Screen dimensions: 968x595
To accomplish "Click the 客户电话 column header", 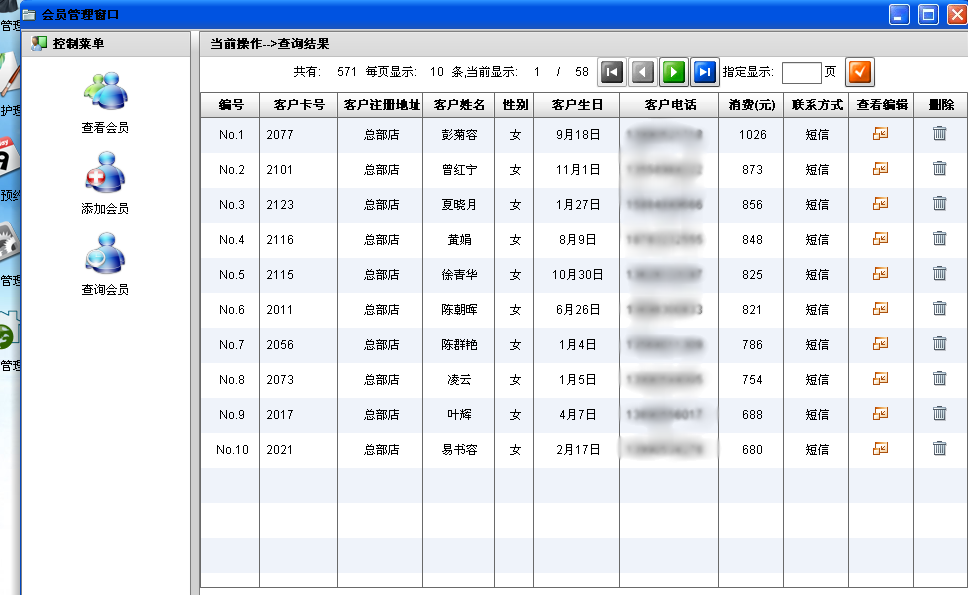I will pyautogui.click(x=669, y=105).
